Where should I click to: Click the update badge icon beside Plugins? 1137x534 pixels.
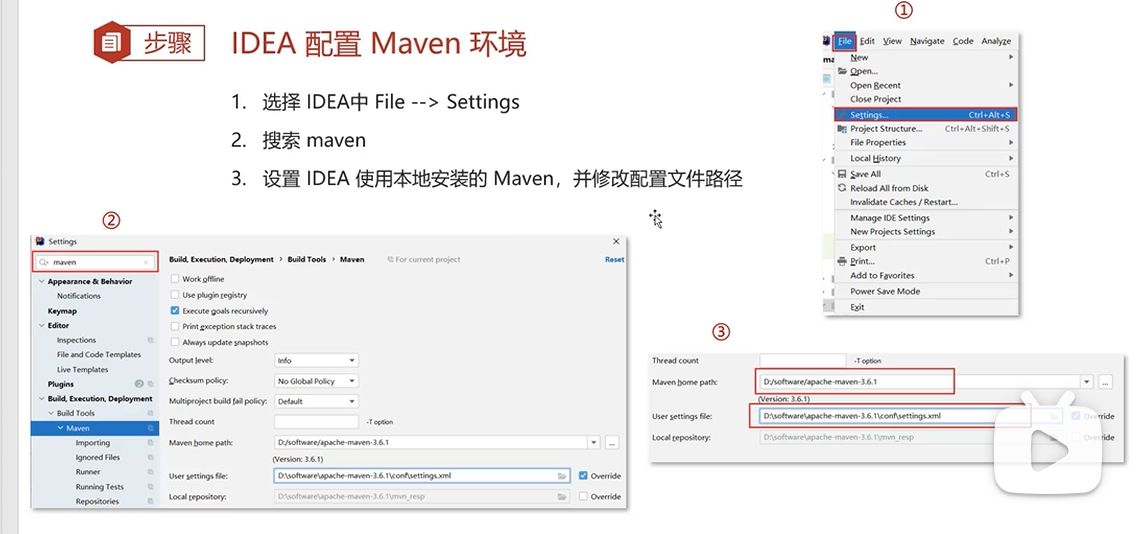pos(139,384)
